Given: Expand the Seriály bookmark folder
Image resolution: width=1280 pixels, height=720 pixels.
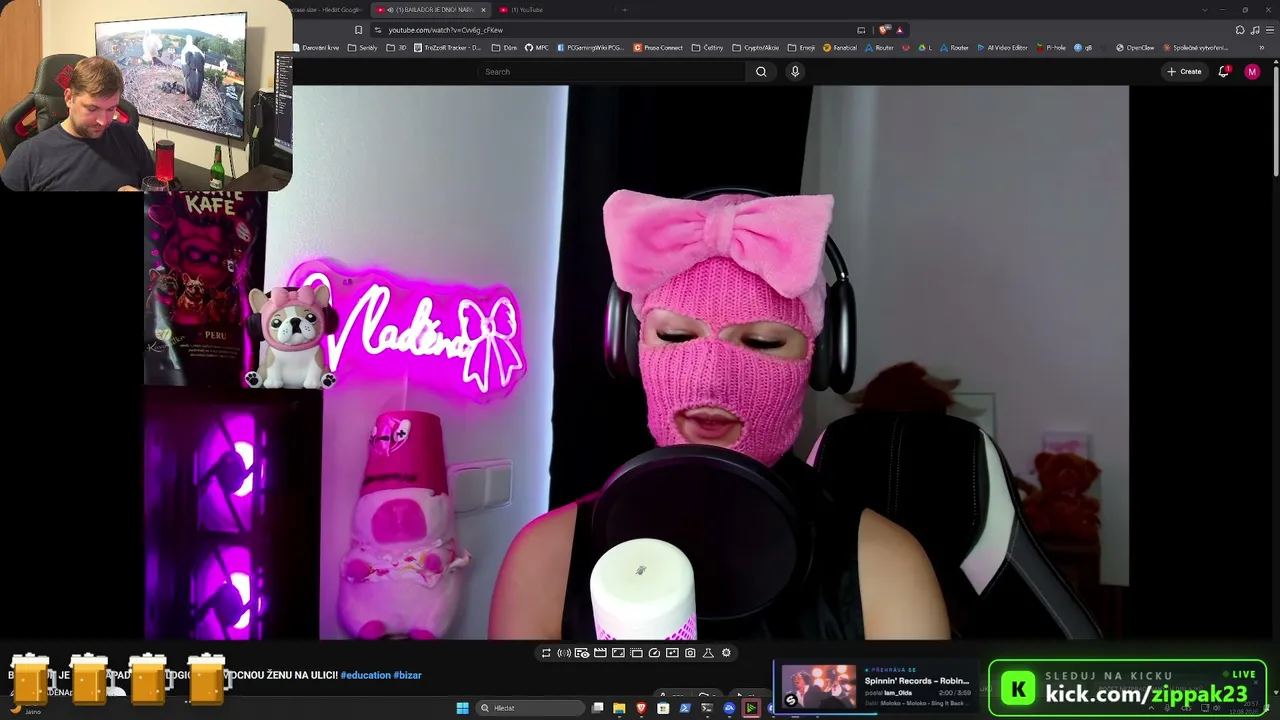Looking at the screenshot, I should (x=363, y=48).
